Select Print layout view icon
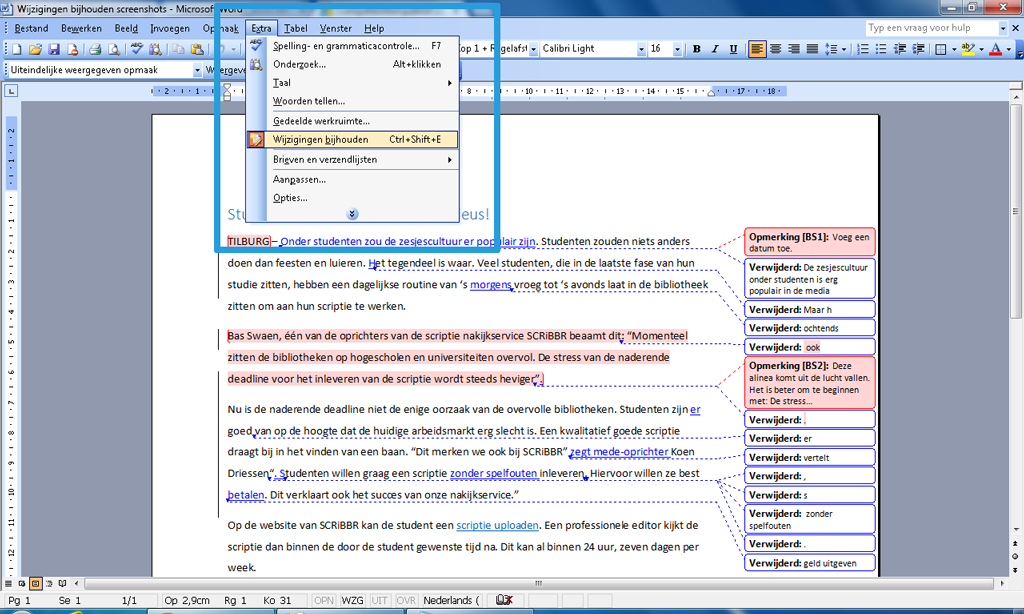This screenshot has width=1024, height=614. tap(36, 583)
